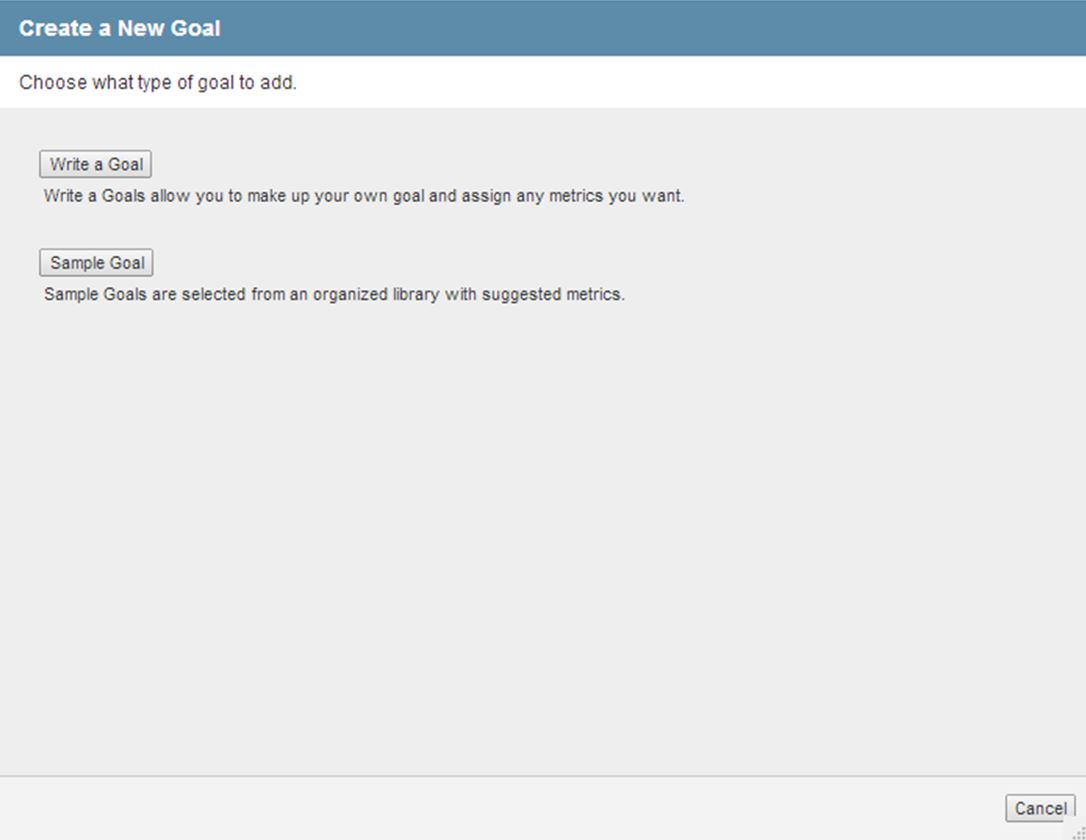Click the Write a Goal button

(x=96, y=165)
